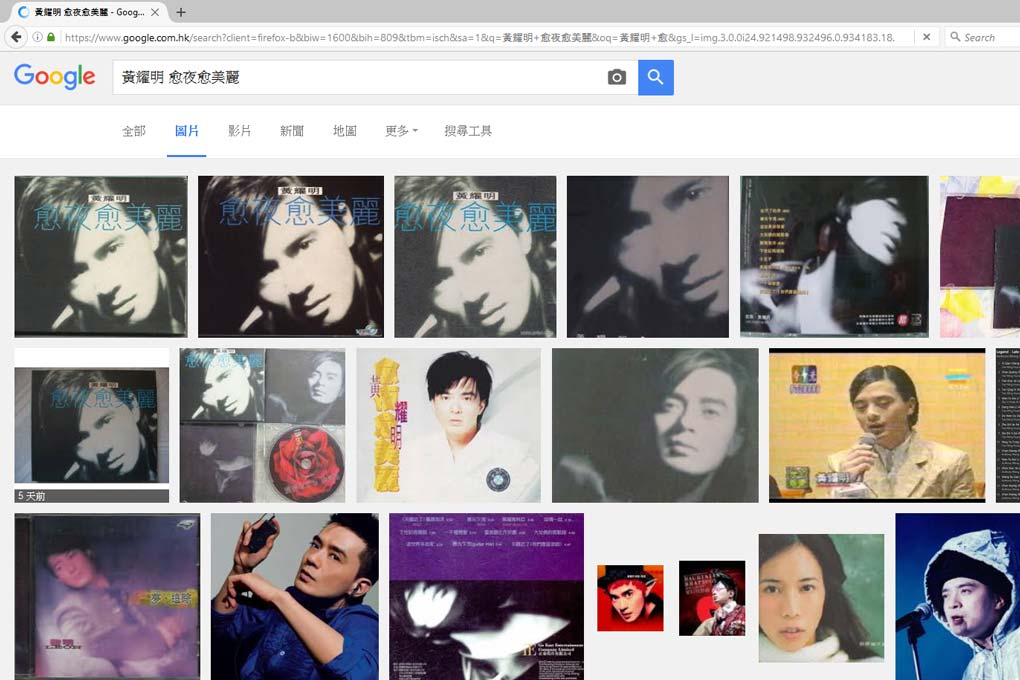Click the Firefox Search box
Viewport: 1020px width, 680px height.
[x=984, y=37]
